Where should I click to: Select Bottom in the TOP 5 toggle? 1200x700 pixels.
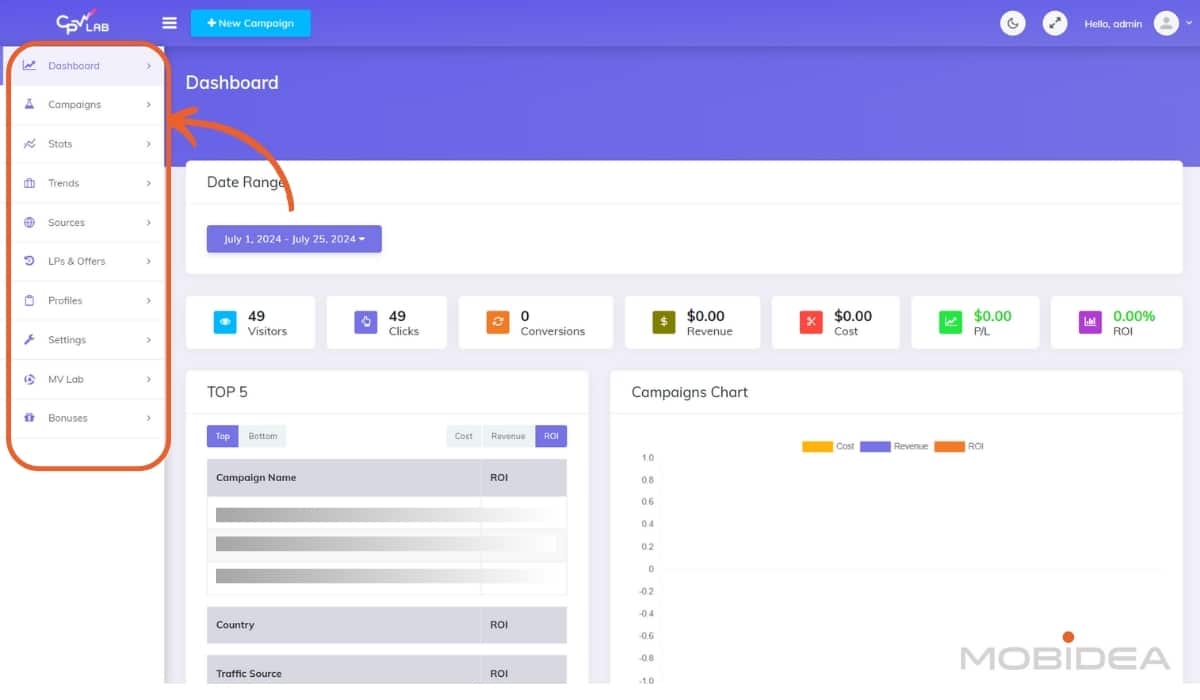[263, 436]
